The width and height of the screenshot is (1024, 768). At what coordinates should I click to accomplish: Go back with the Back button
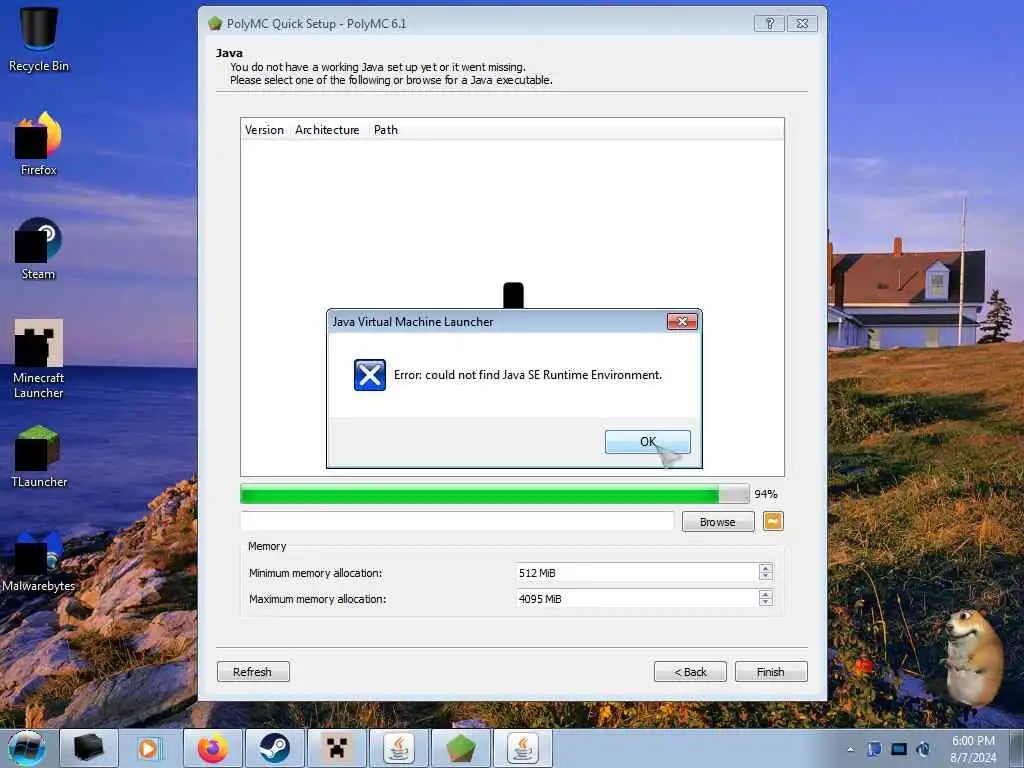[x=690, y=672]
